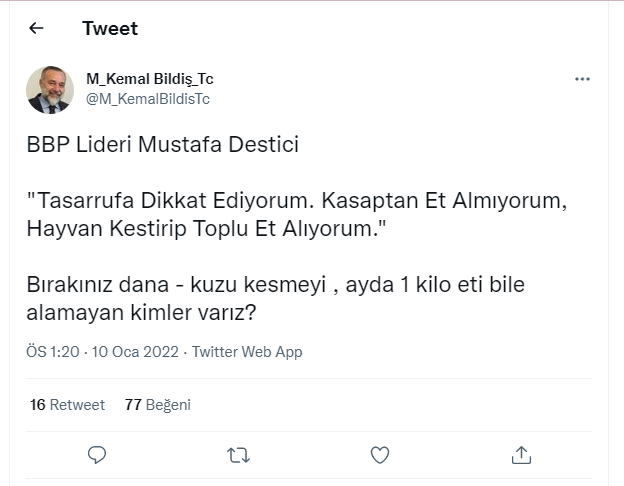The height and width of the screenshot is (486, 624).
Task: Open the @M_KemalBildisTc handle link
Action: coord(148,99)
